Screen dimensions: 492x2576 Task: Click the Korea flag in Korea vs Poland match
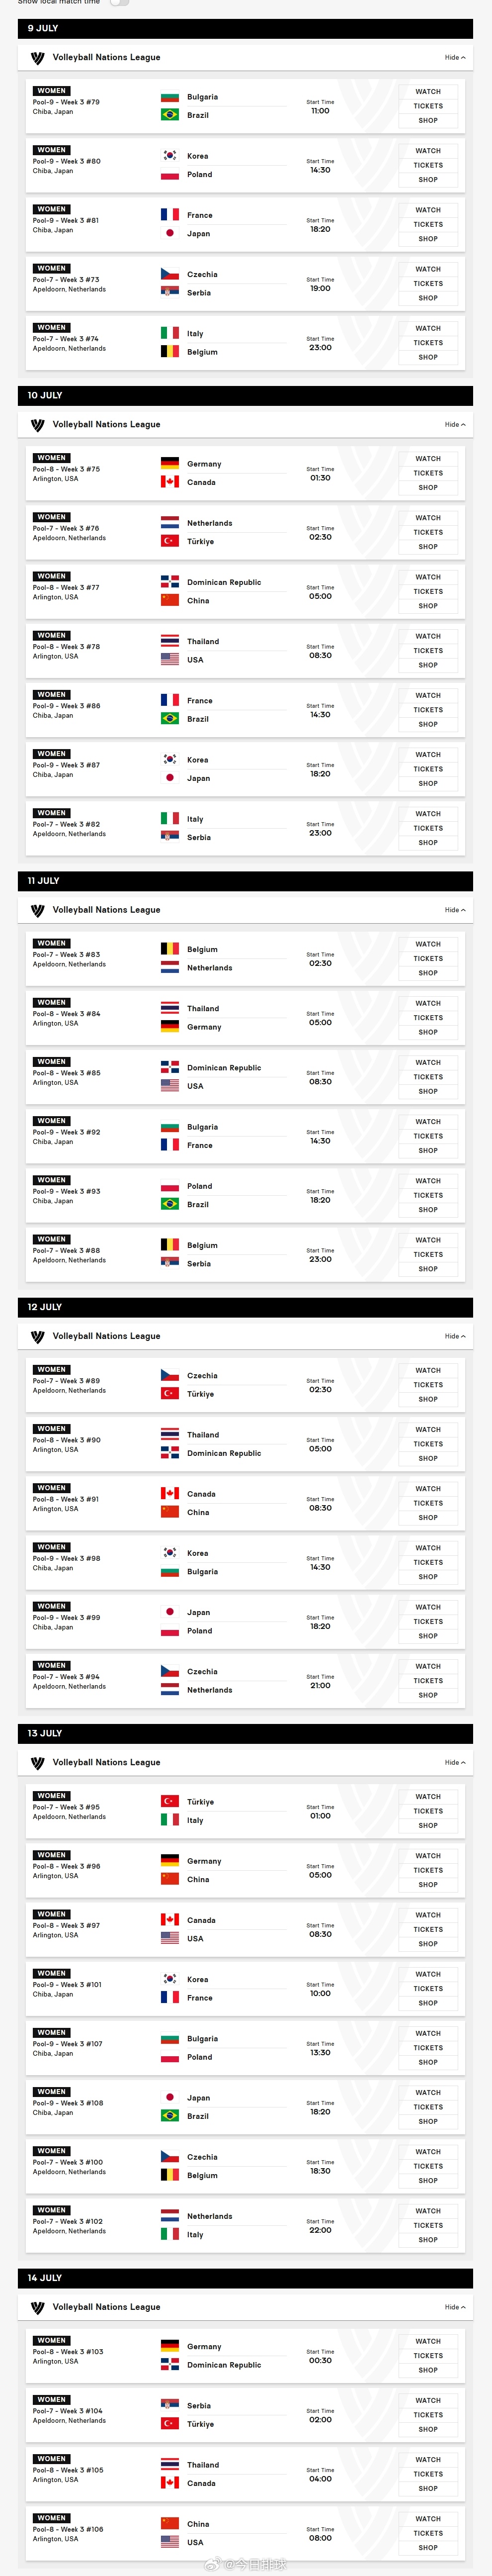tap(170, 156)
